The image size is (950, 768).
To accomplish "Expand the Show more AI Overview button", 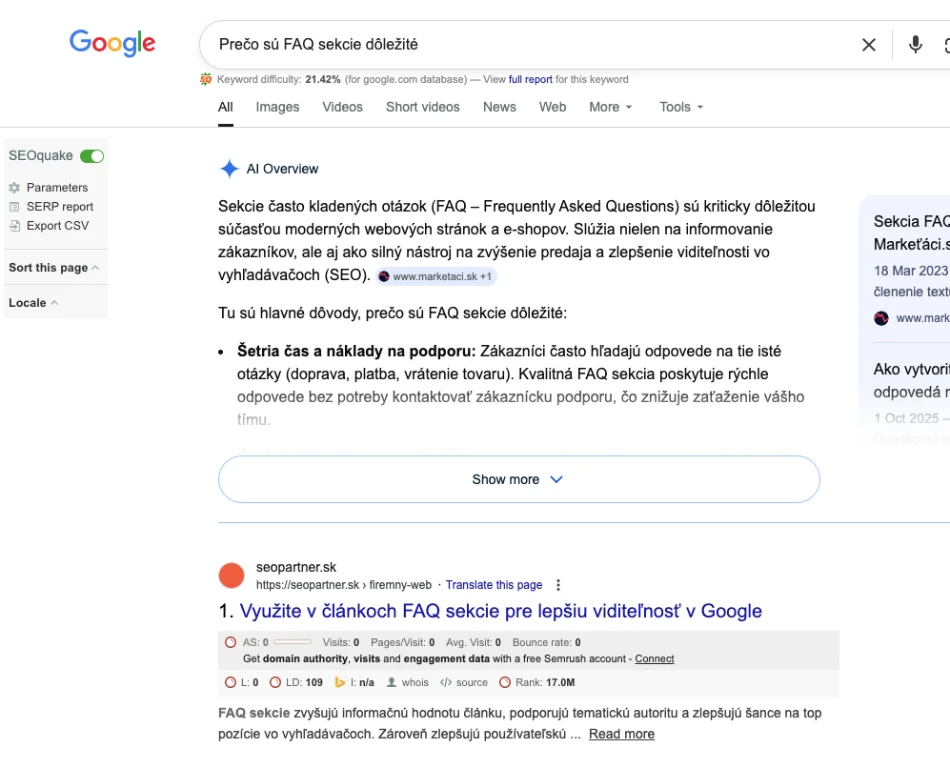I will pos(518,479).
